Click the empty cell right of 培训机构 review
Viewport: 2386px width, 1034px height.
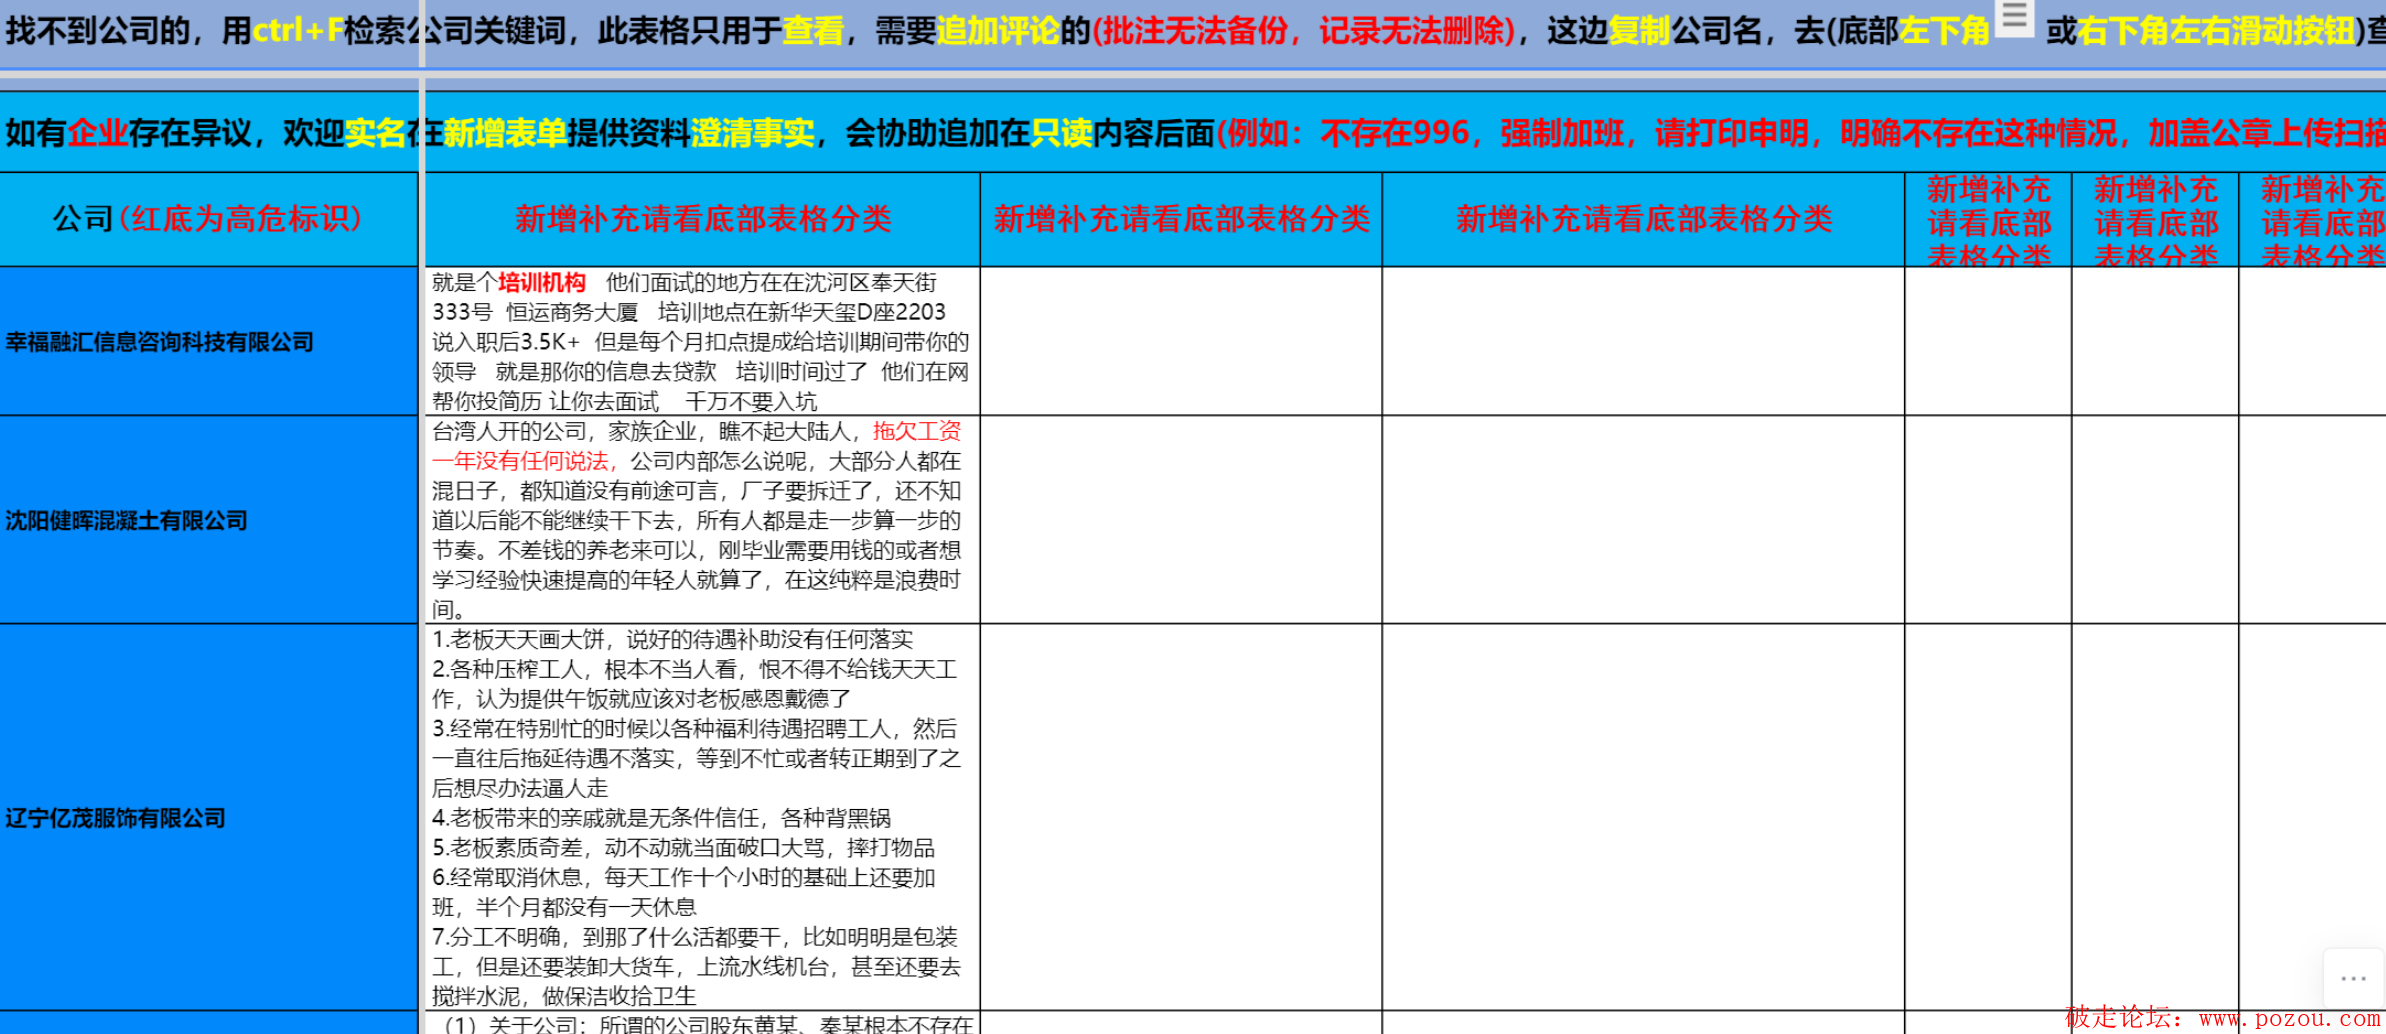pyautogui.click(x=1181, y=342)
